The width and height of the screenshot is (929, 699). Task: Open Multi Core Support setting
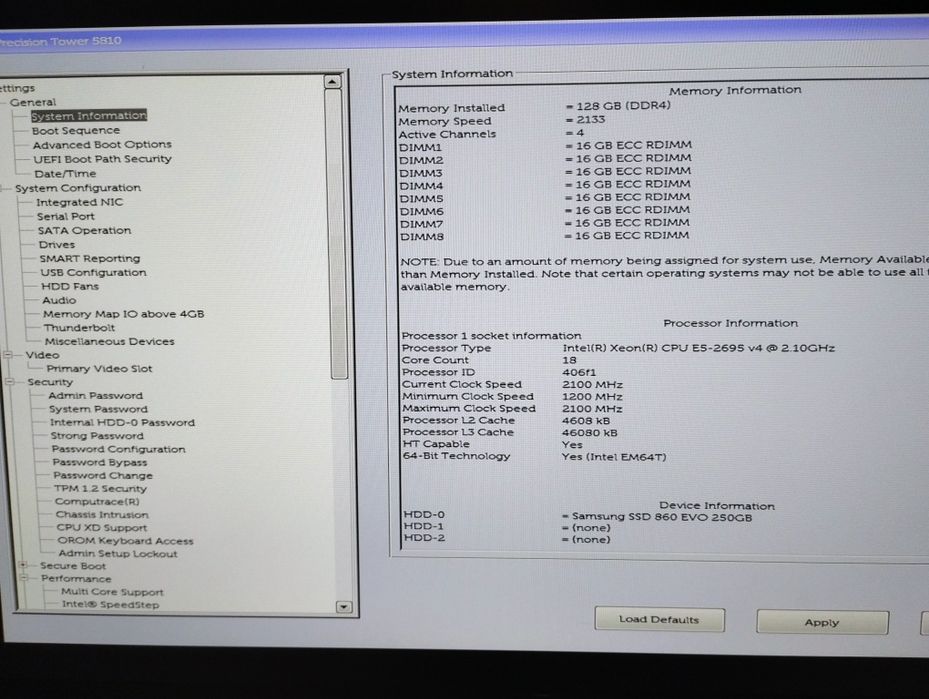tap(112, 592)
